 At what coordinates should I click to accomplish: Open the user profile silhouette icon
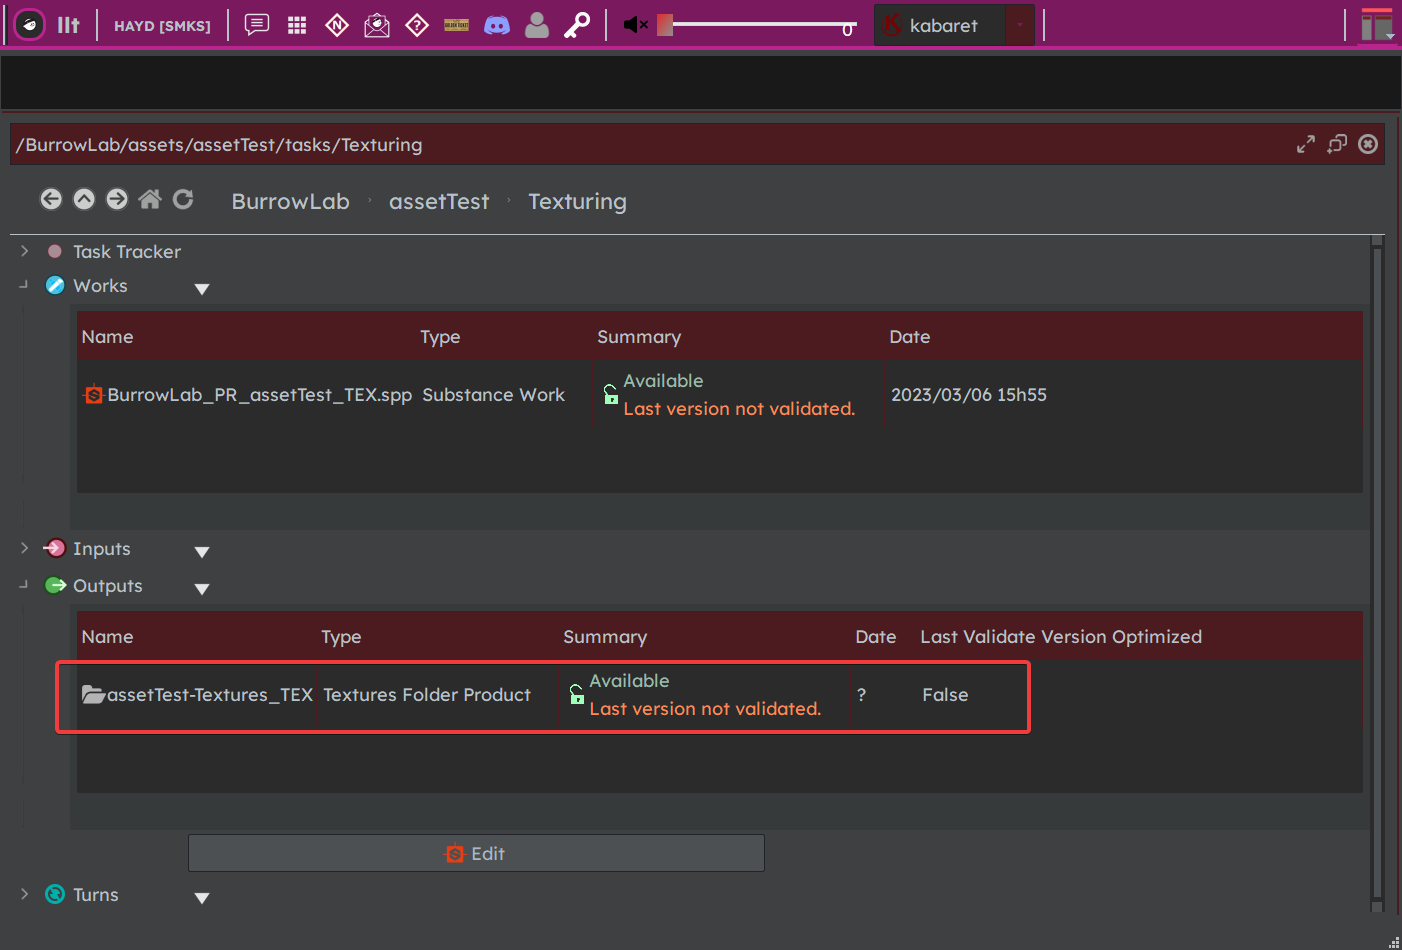(537, 25)
